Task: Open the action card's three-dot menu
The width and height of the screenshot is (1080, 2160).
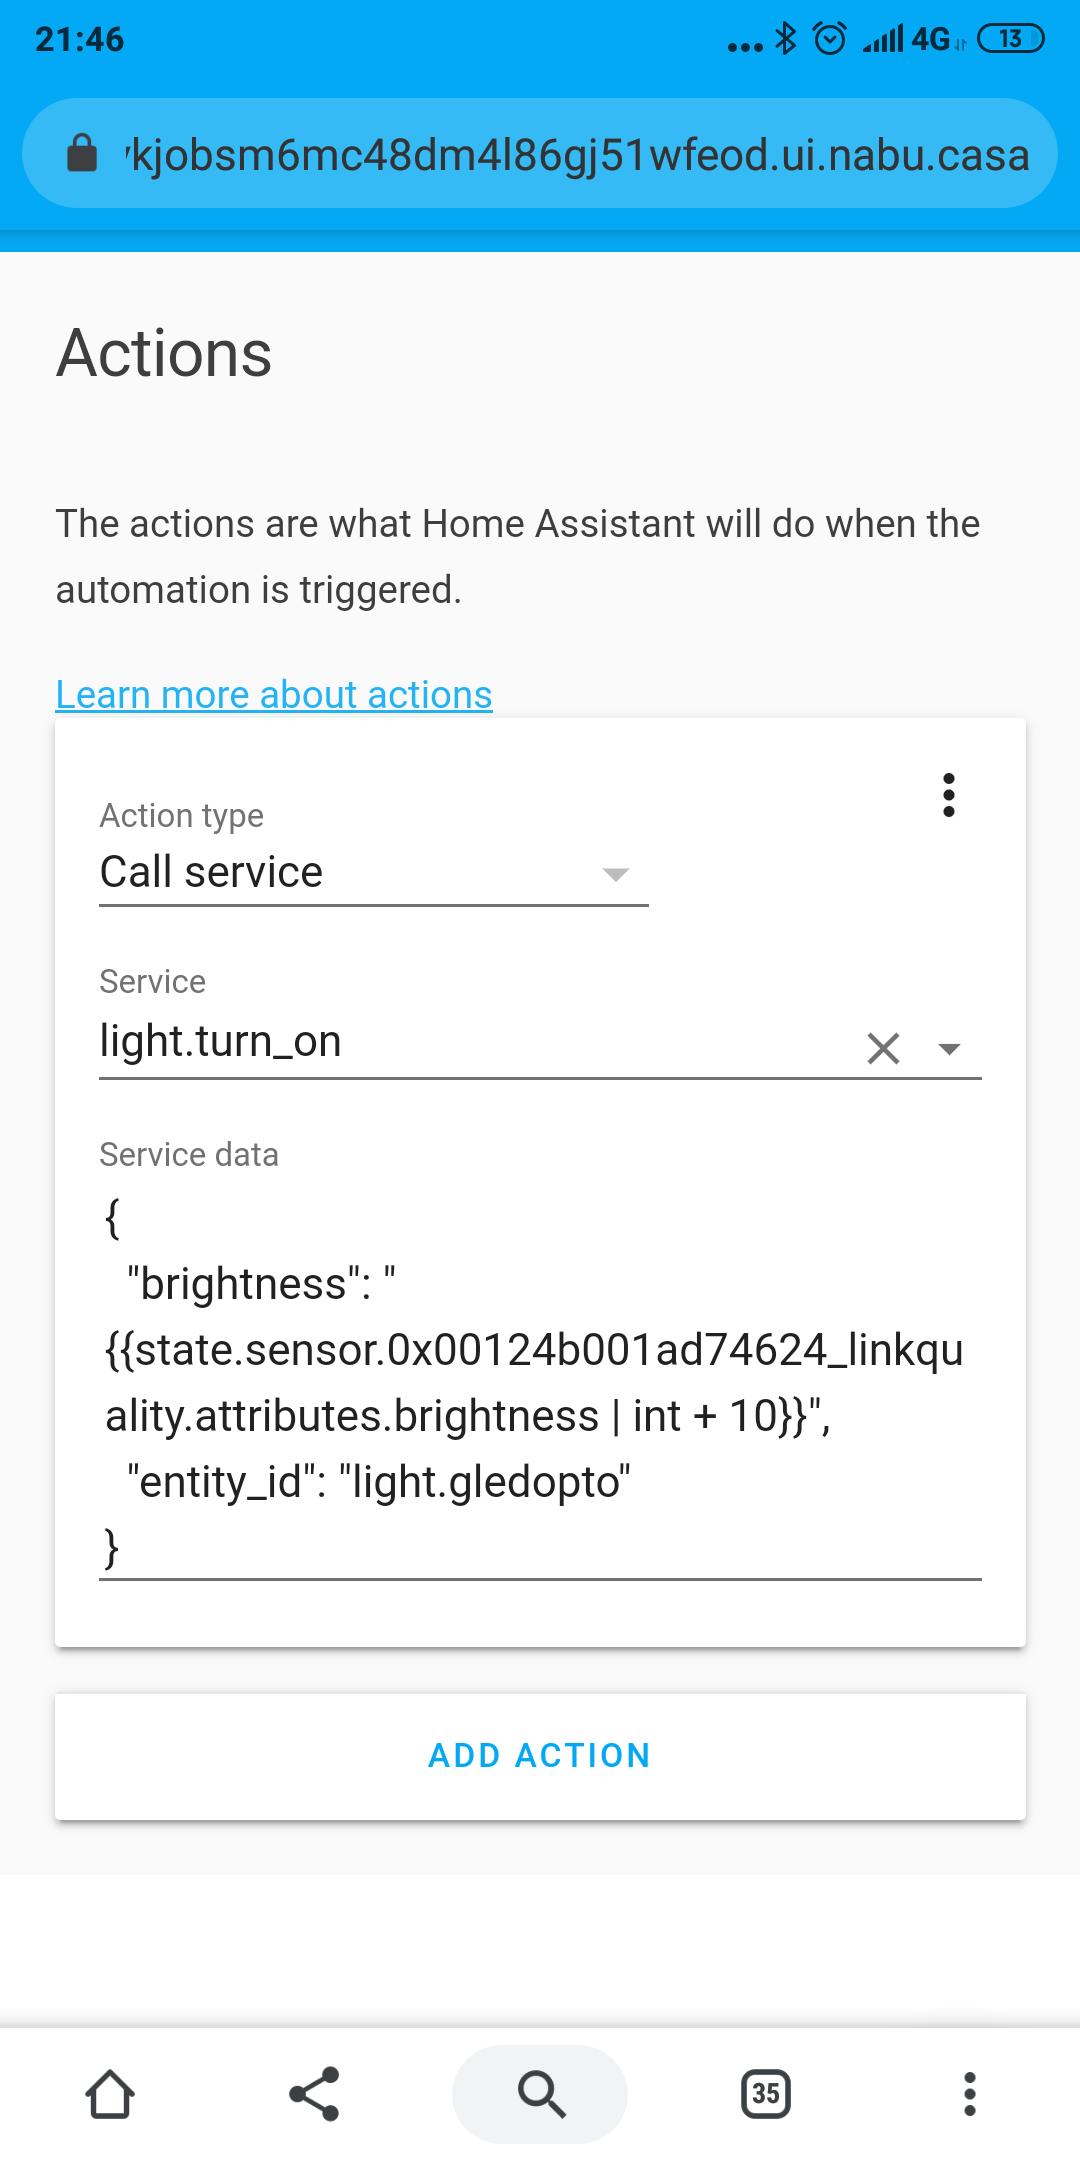Action: tap(948, 795)
